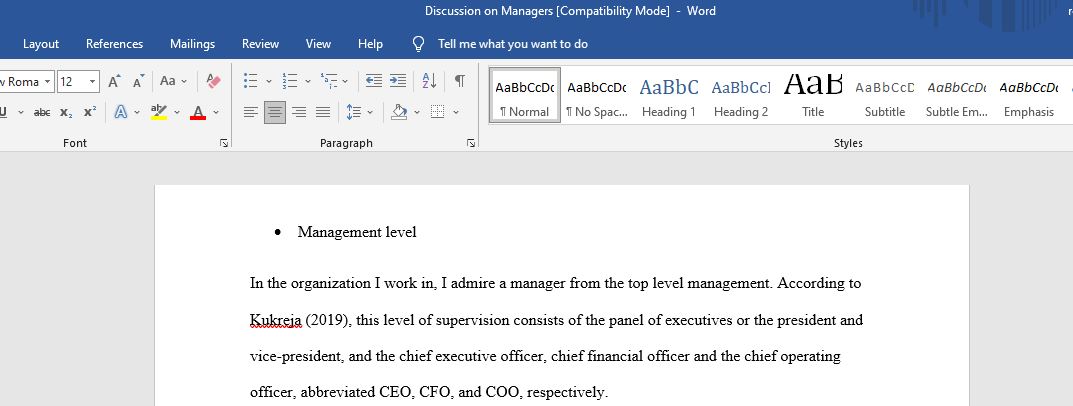1073x406 pixels.
Task: Apply the Heading 1 style
Action: tap(669, 95)
